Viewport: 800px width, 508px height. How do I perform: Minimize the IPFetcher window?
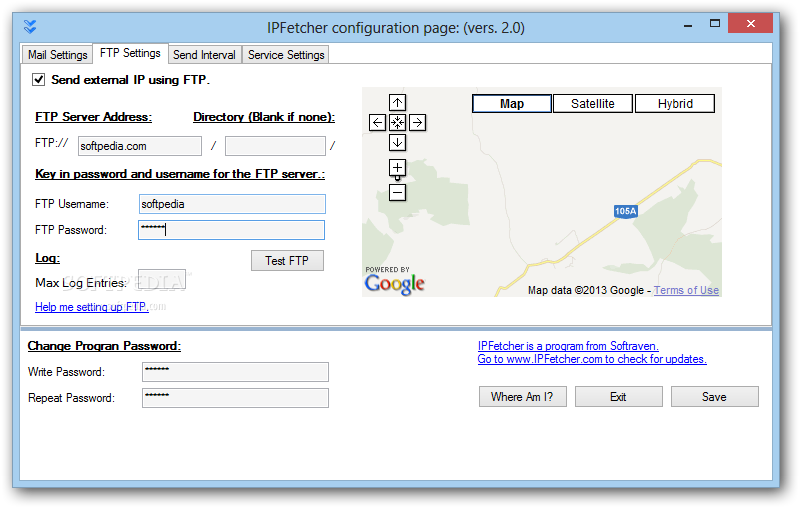pyautogui.click(x=688, y=24)
